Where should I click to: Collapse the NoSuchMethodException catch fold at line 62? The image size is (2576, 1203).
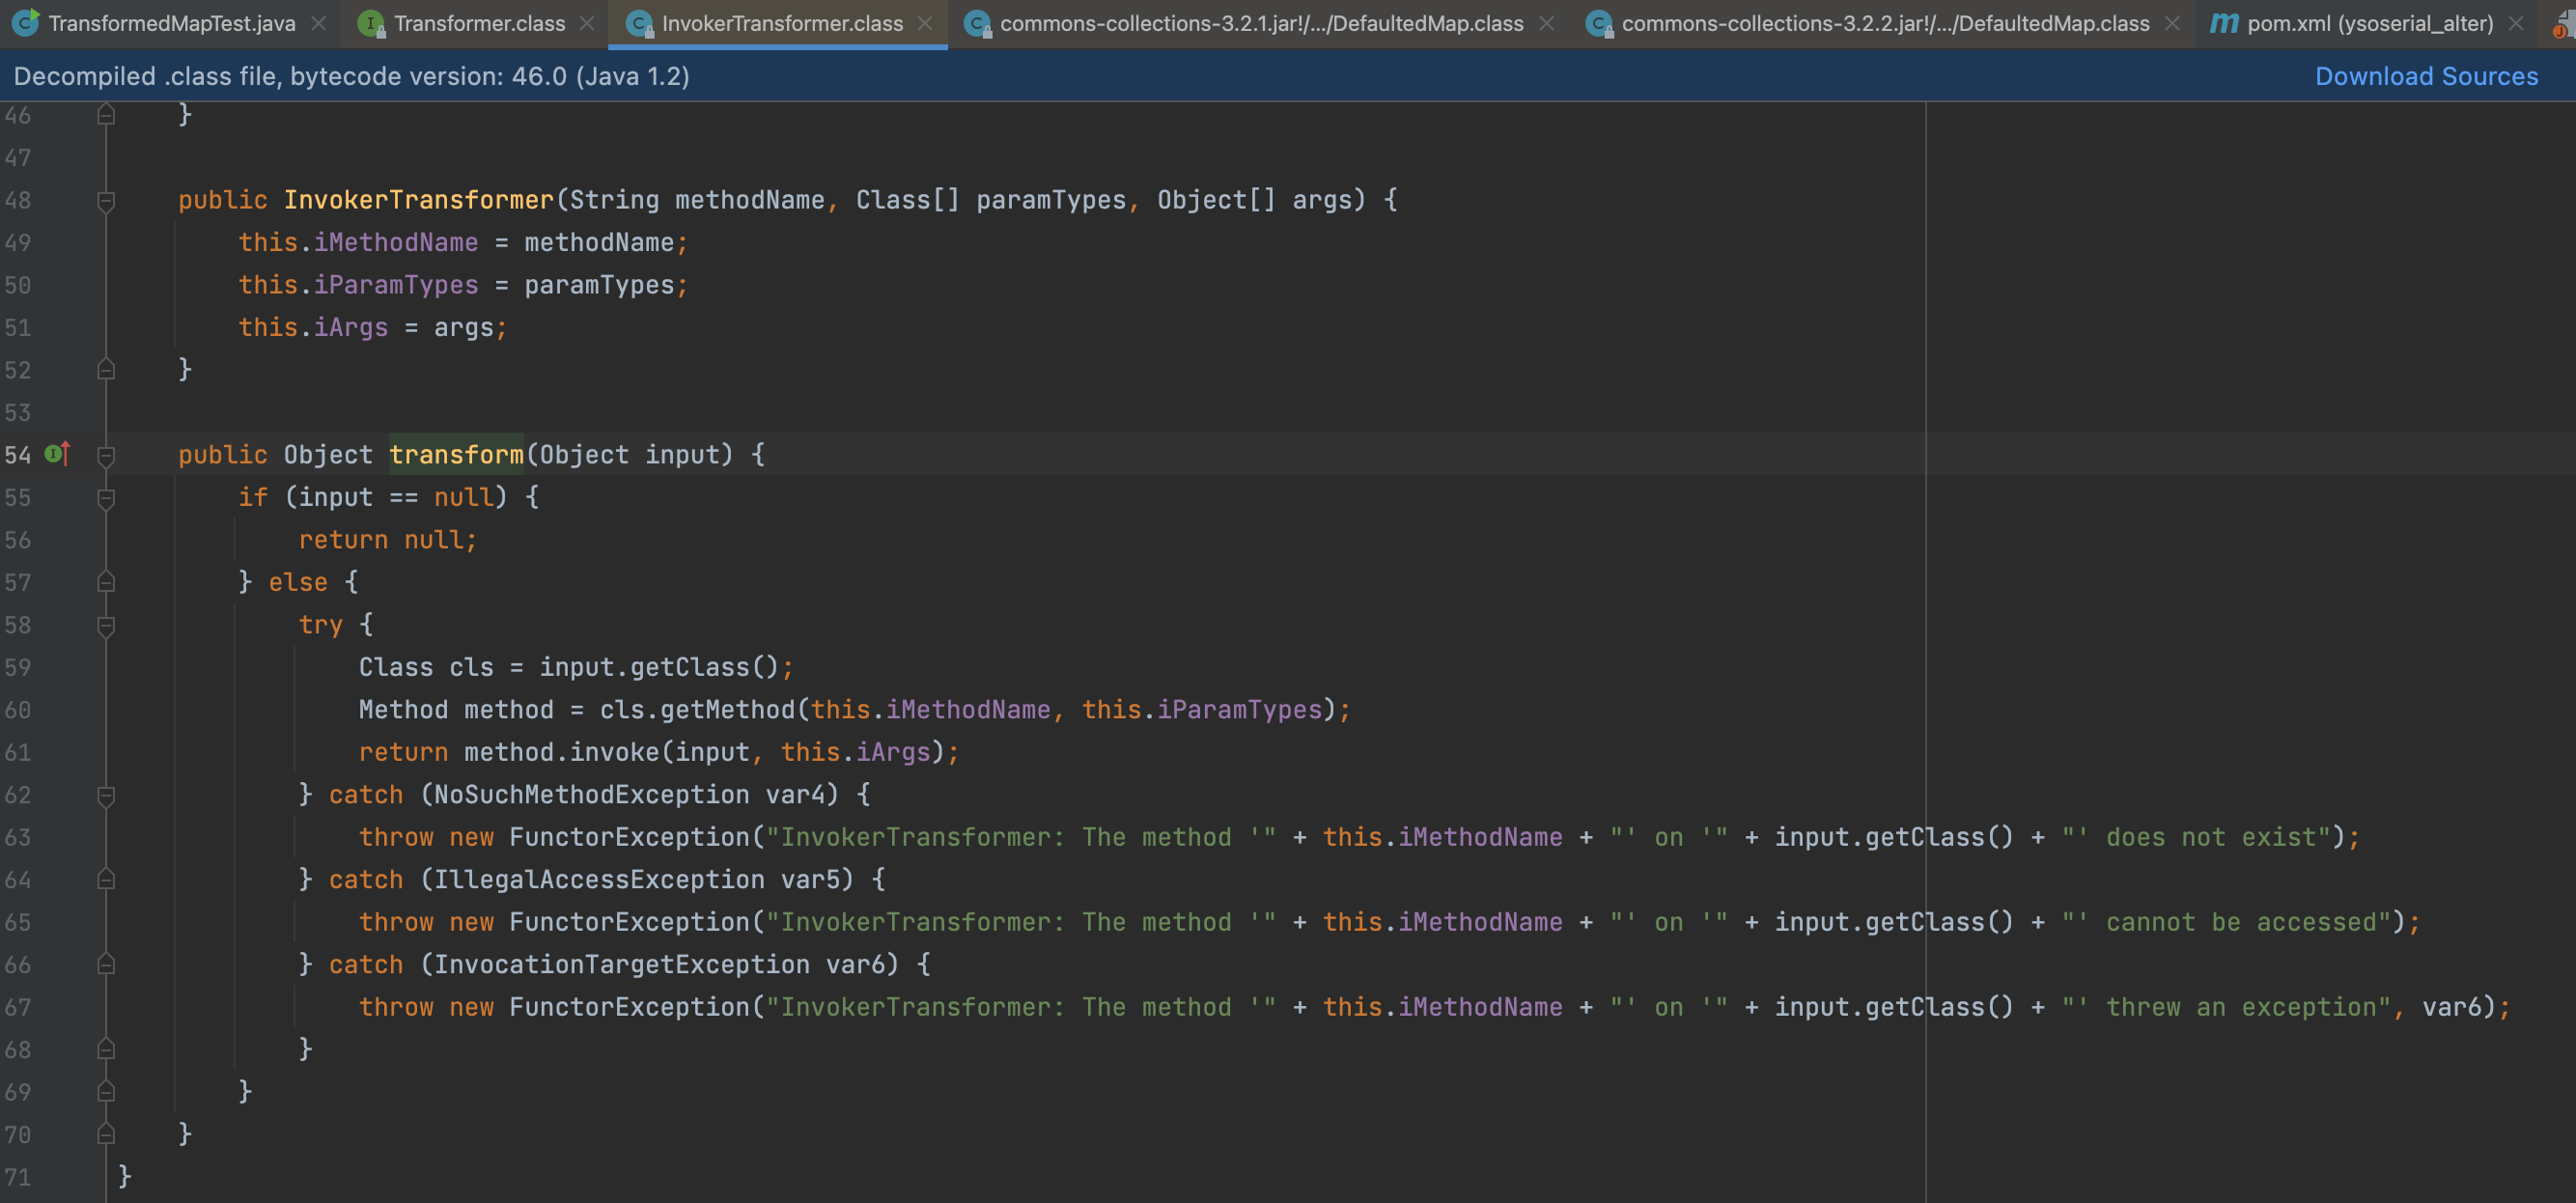click(x=106, y=795)
